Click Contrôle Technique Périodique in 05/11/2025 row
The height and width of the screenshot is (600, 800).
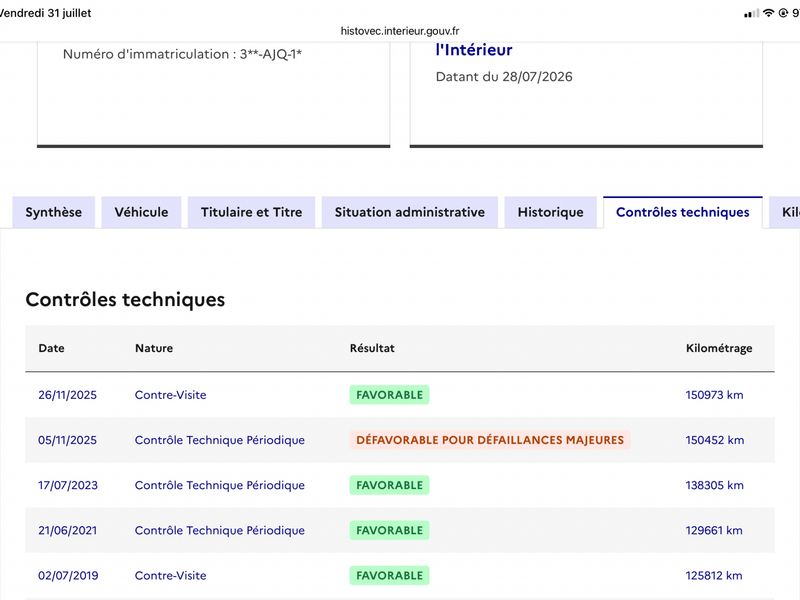coord(220,440)
